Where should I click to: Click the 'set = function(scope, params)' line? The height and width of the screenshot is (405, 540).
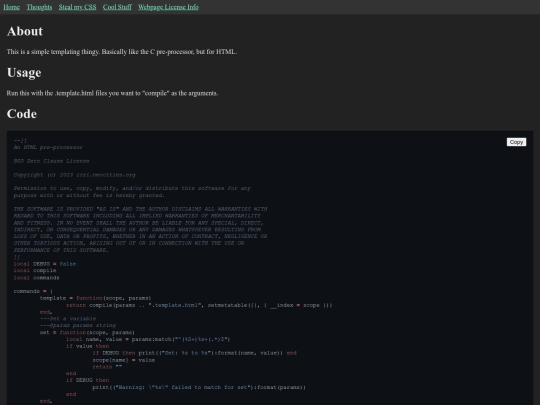(x=87, y=332)
